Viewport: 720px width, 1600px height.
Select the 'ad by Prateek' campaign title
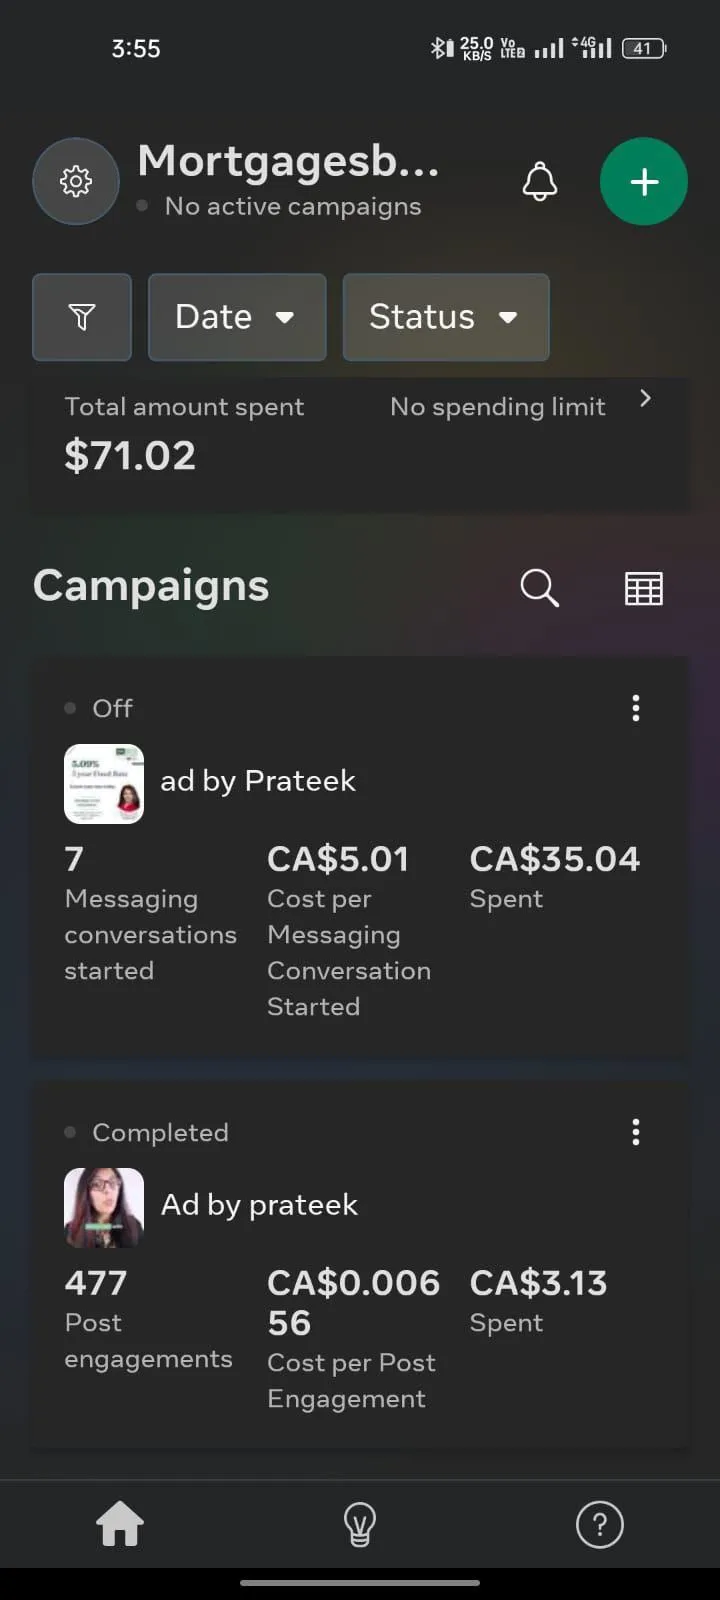pos(258,781)
